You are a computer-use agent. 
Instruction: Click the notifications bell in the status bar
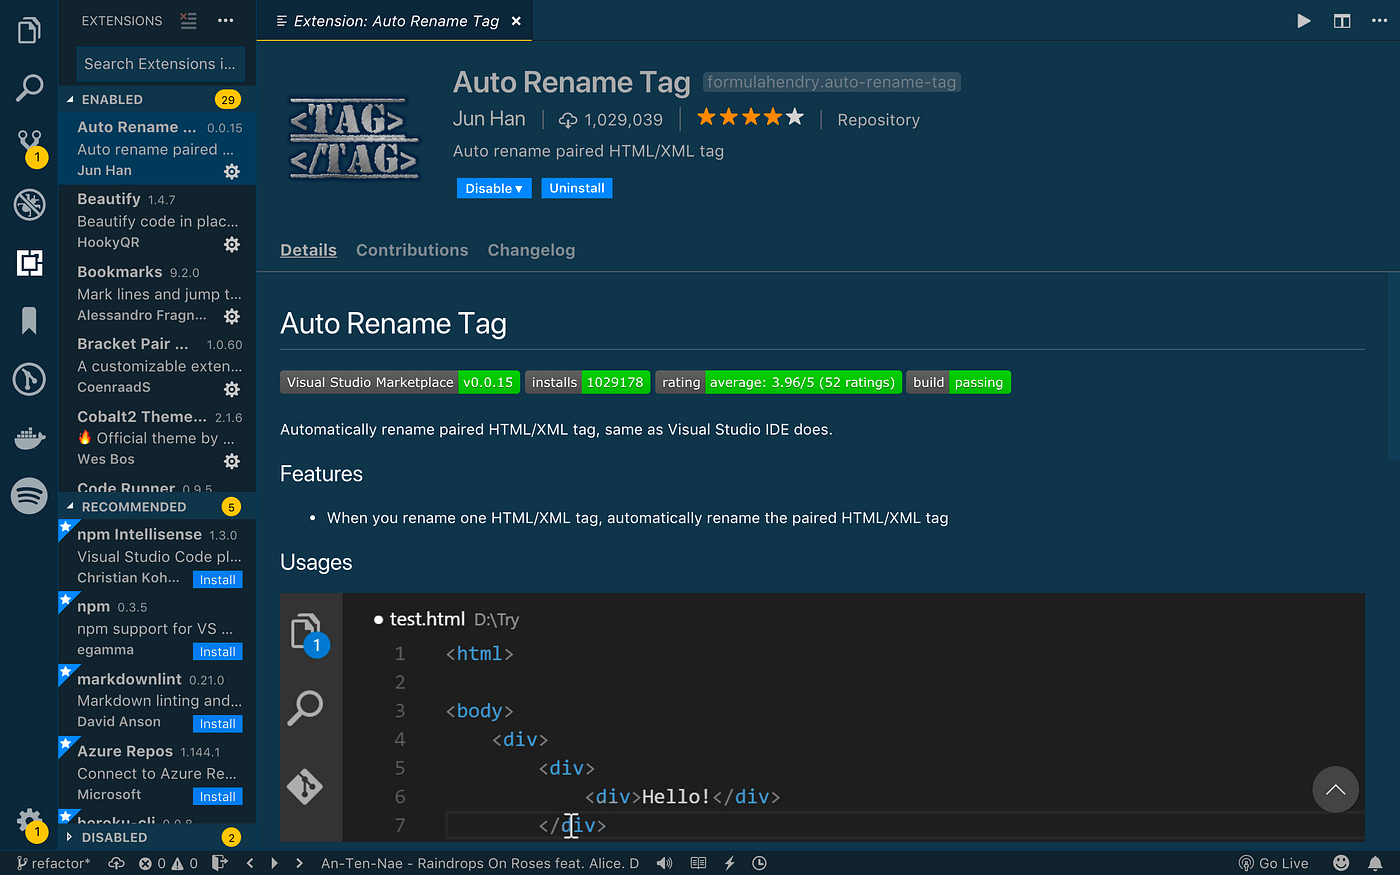(x=1375, y=862)
